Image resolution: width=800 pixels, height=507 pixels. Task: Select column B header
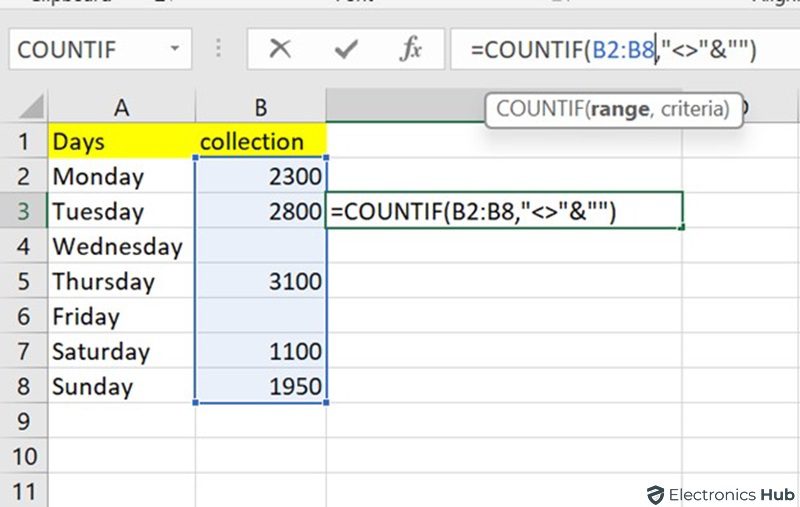(x=260, y=107)
